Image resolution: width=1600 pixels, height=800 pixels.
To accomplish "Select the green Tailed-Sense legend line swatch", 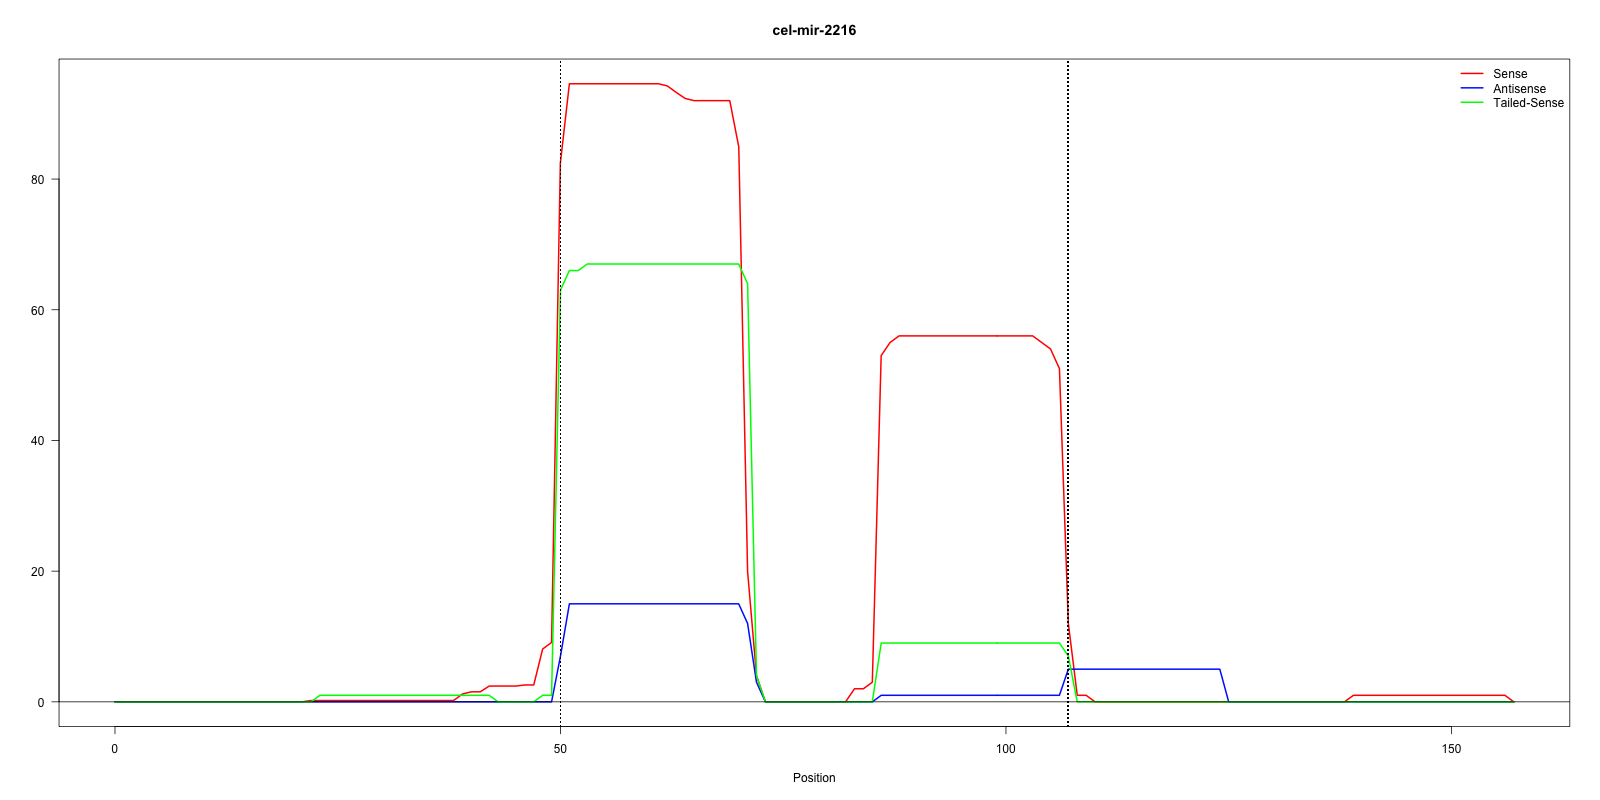I will coord(1471,103).
